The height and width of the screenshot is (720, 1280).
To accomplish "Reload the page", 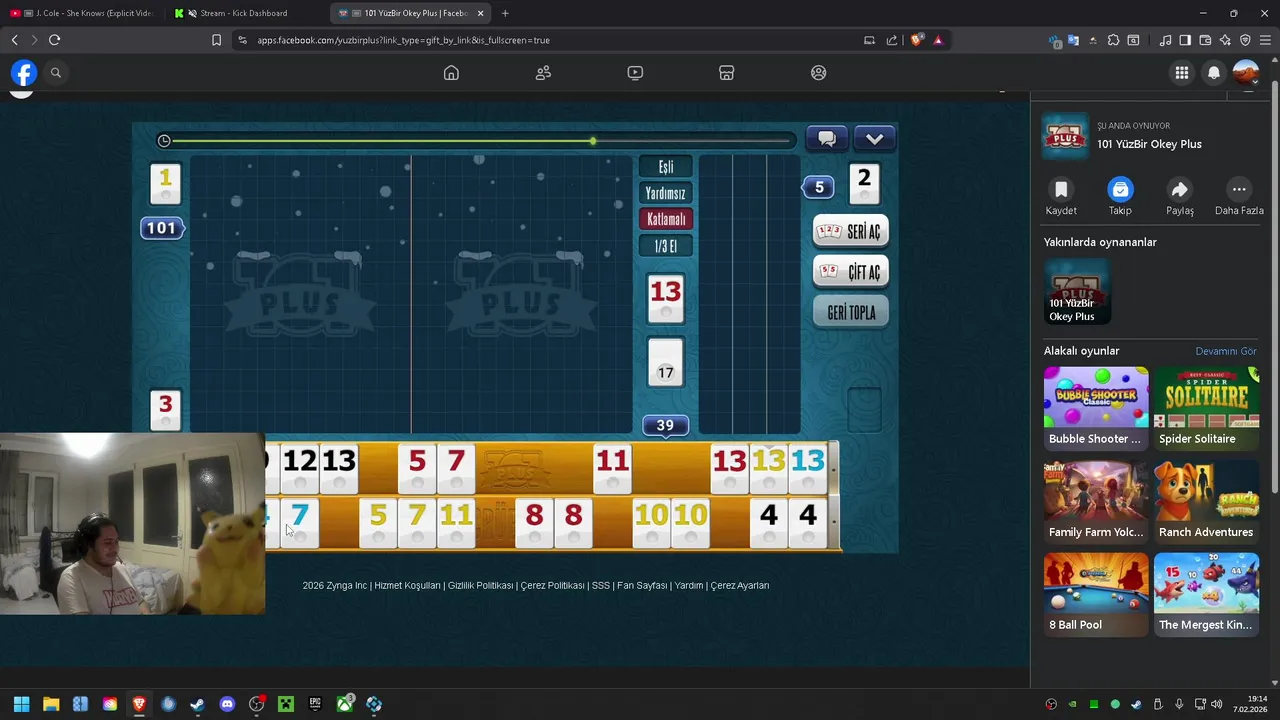I will pyautogui.click(x=54, y=40).
